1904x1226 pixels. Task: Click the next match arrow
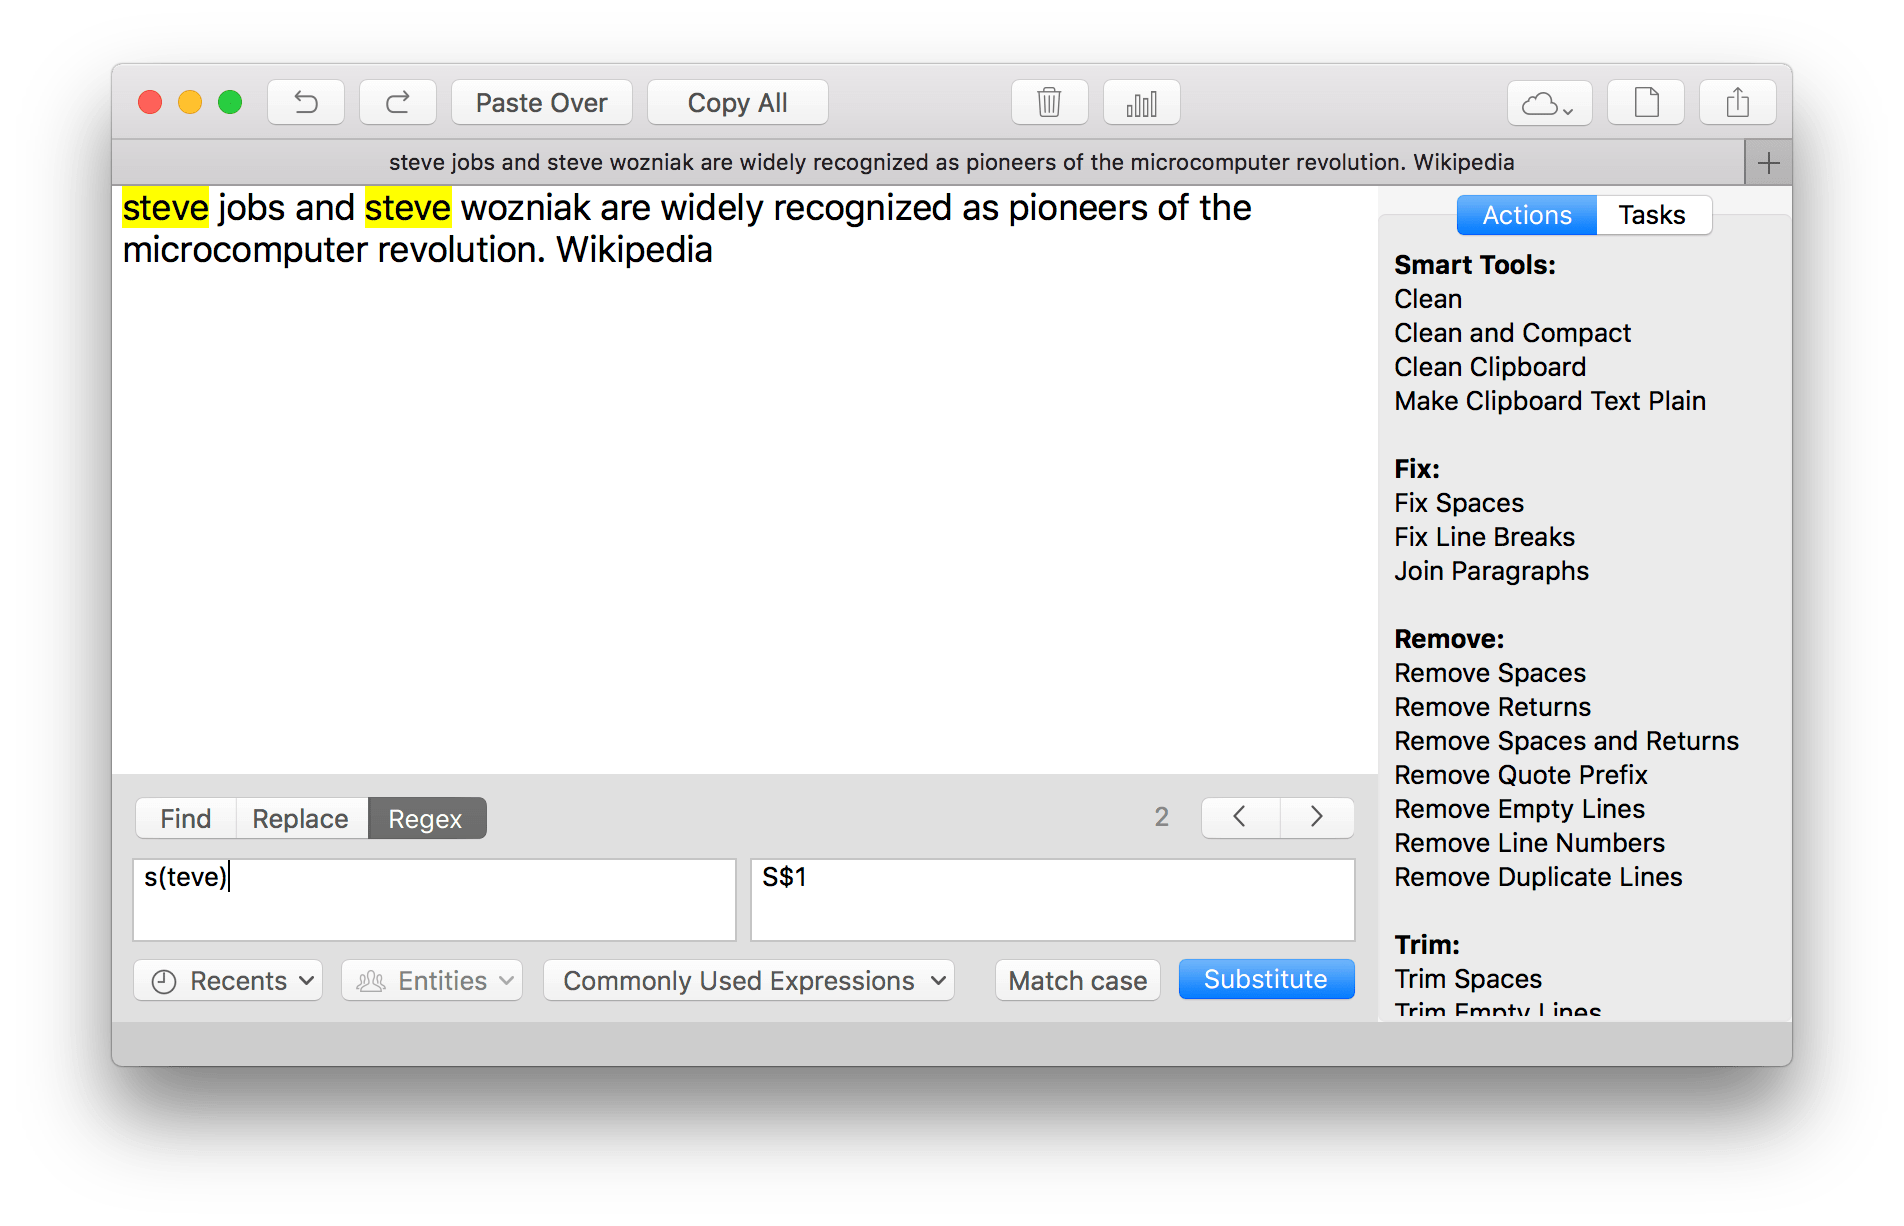coord(1316,817)
